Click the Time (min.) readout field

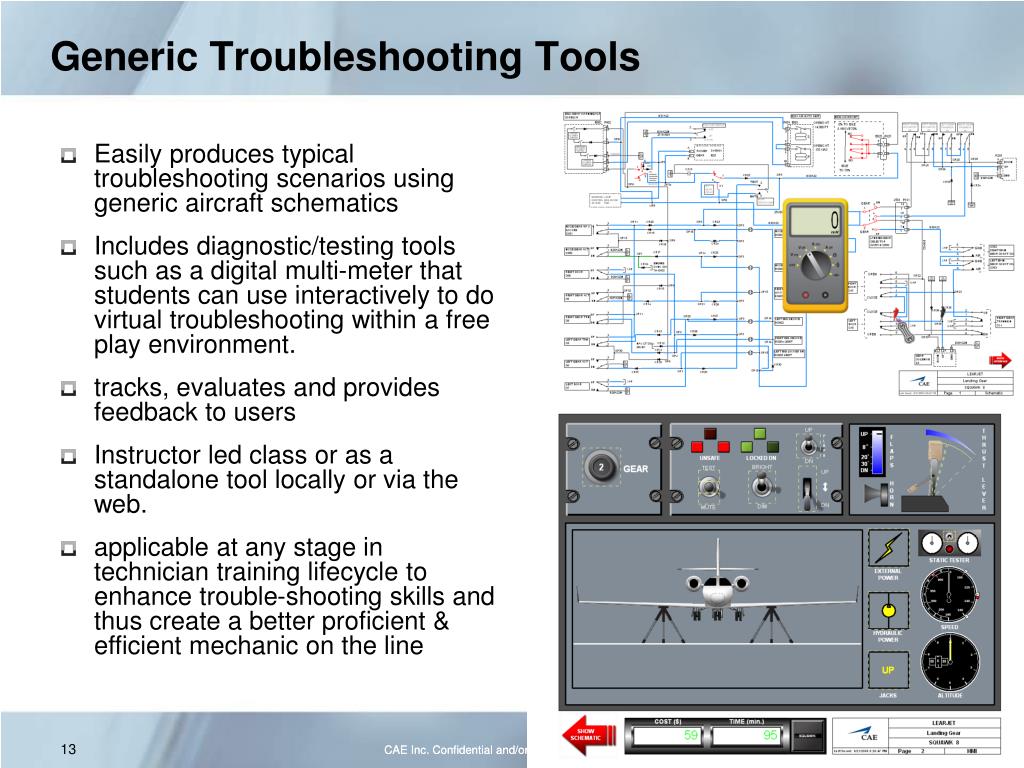[x=746, y=735]
